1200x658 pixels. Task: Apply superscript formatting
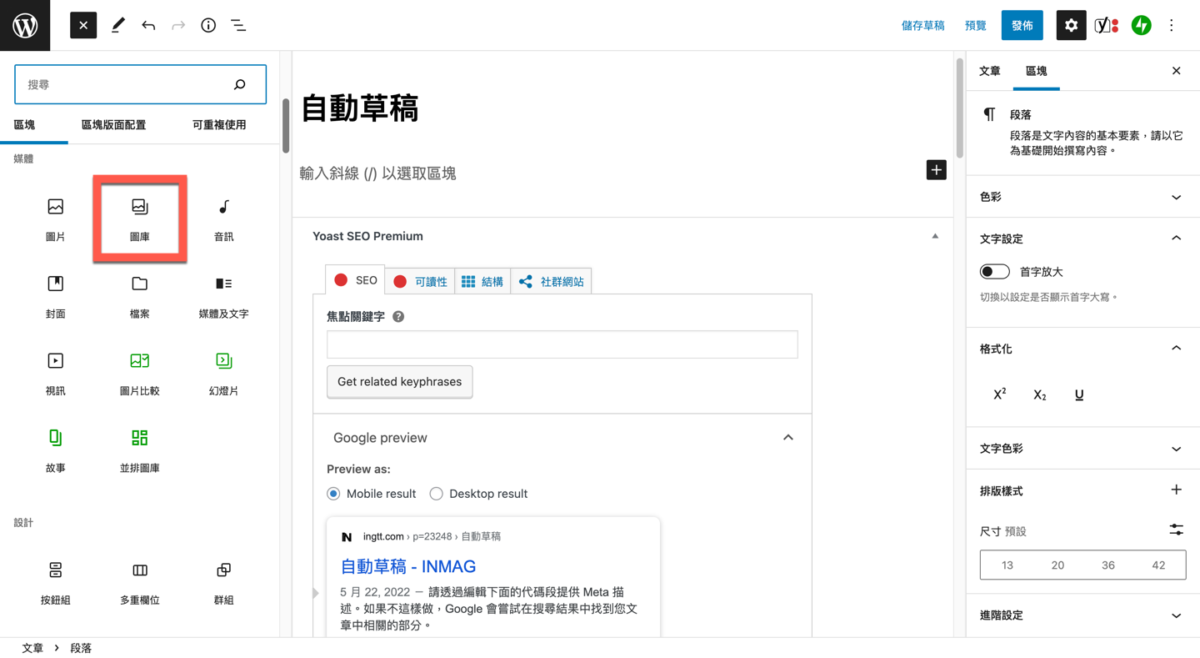pyautogui.click(x=1000, y=395)
